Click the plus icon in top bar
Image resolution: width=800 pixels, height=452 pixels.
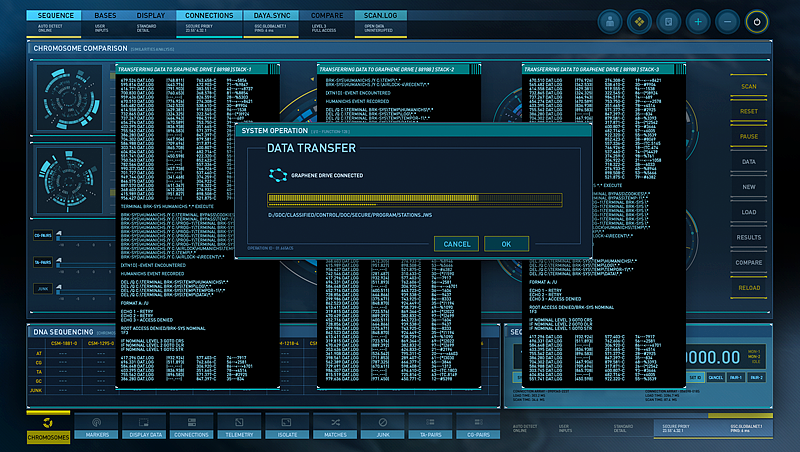click(699, 21)
